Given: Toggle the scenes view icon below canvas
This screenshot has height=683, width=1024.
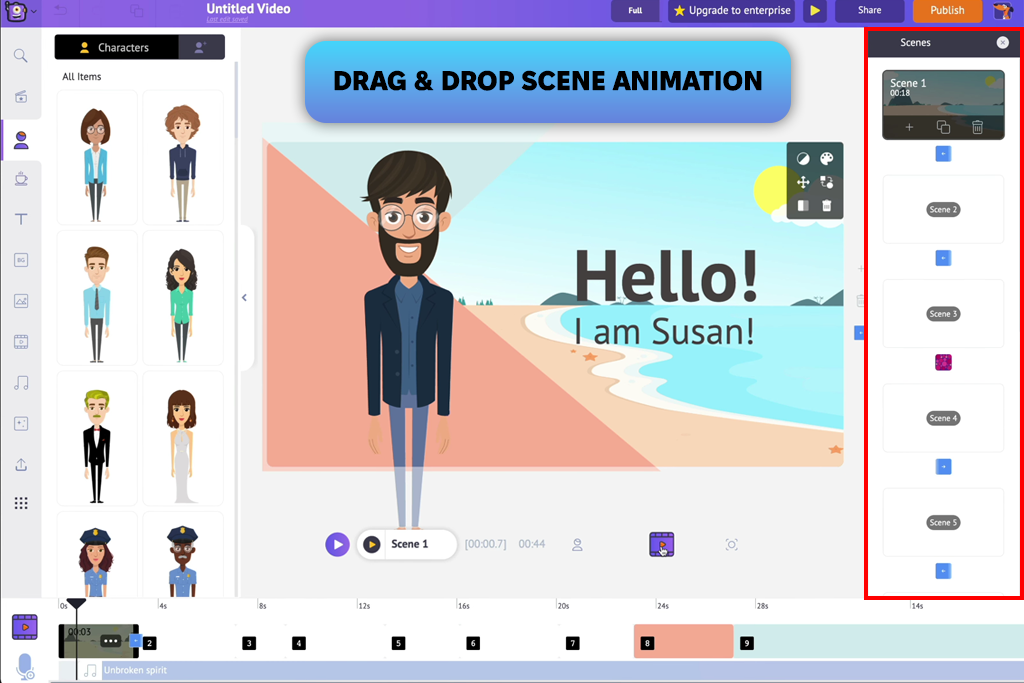Looking at the screenshot, I should pyautogui.click(x=662, y=545).
